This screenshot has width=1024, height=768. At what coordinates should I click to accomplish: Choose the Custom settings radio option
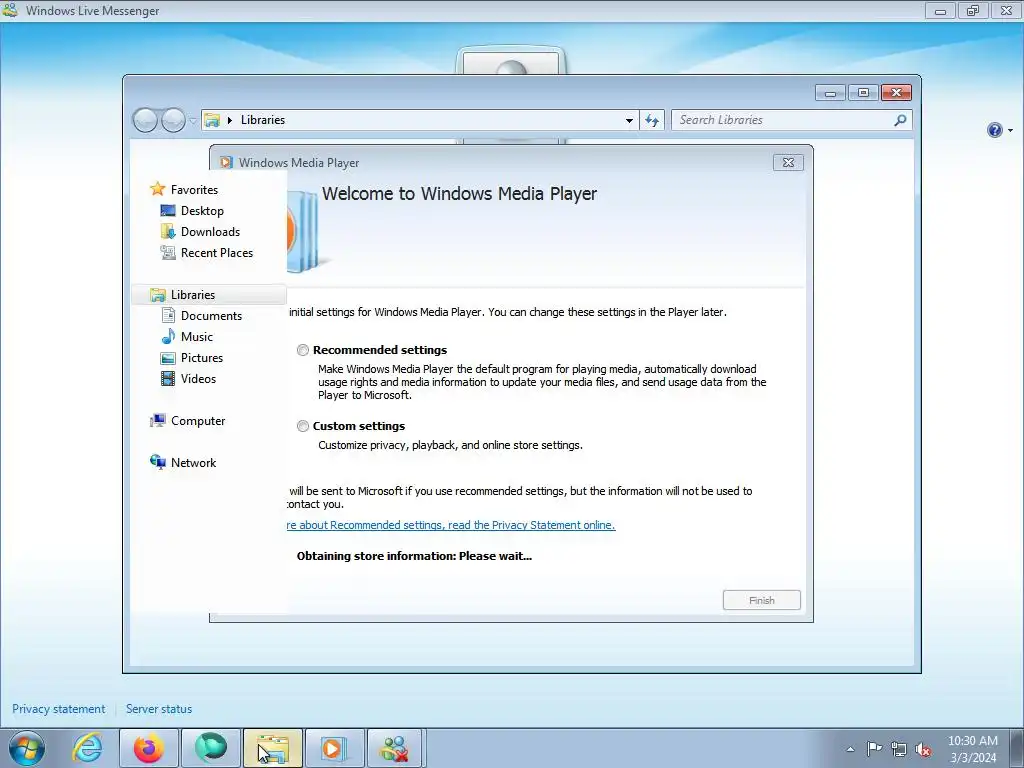pos(303,426)
